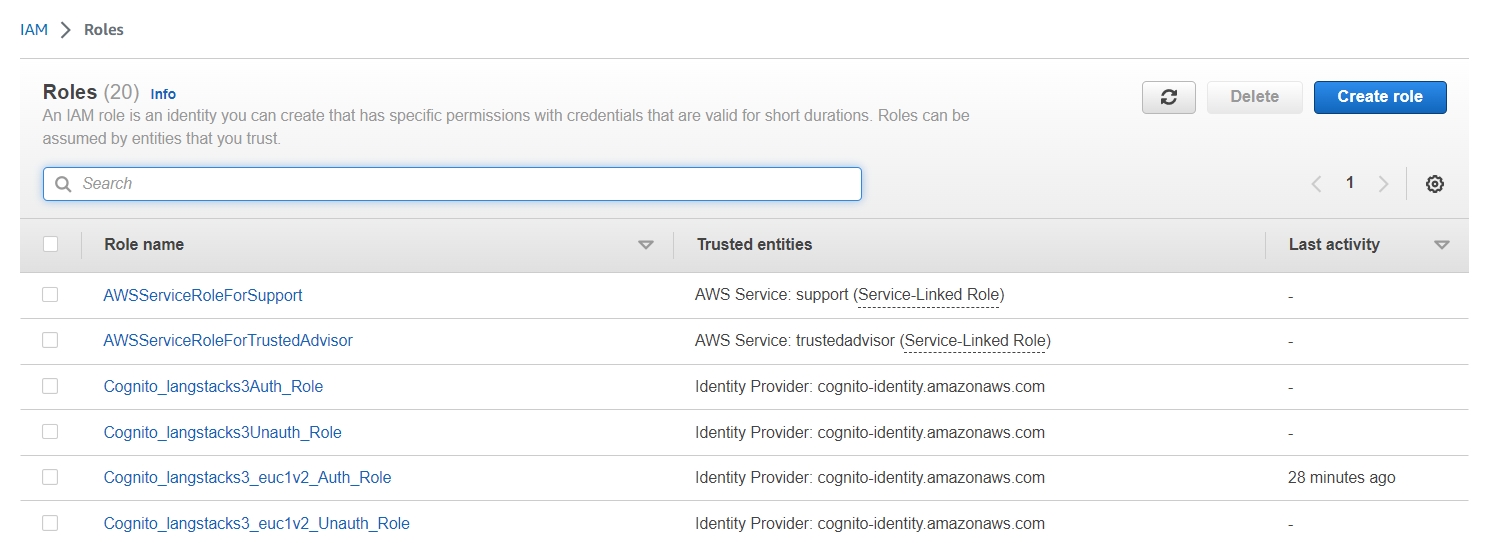1496x543 pixels.
Task: Select the AWSServiceRoleForSupport checkbox
Action: pos(50,295)
